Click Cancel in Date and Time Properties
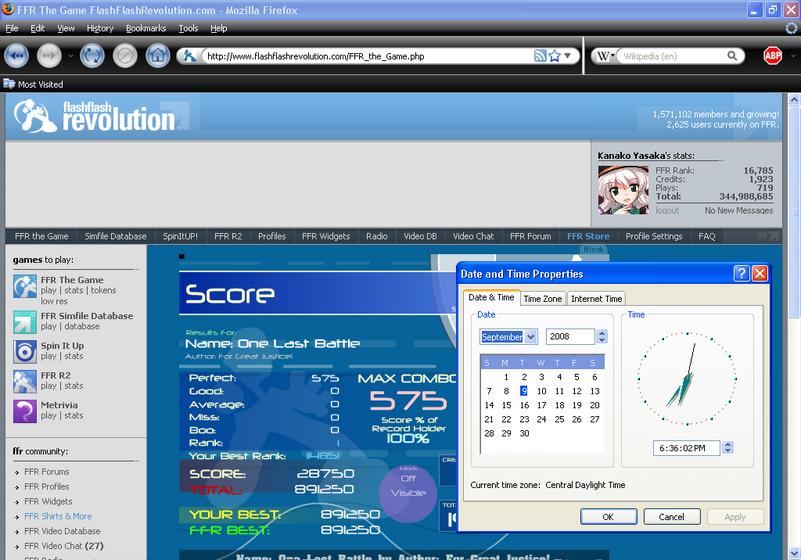The width and height of the screenshot is (801, 560). 671,517
